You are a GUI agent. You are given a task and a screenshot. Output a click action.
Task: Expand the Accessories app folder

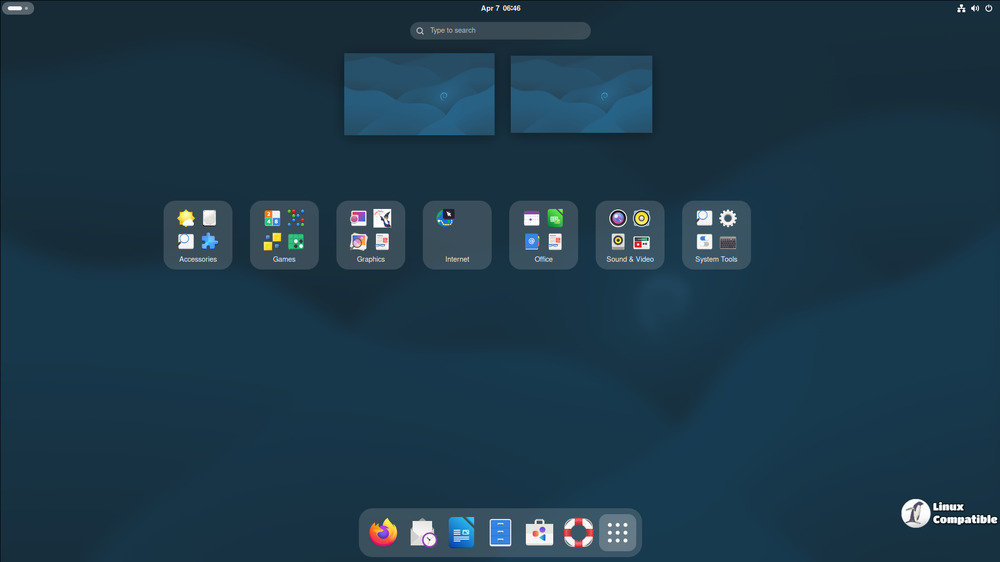pos(198,235)
